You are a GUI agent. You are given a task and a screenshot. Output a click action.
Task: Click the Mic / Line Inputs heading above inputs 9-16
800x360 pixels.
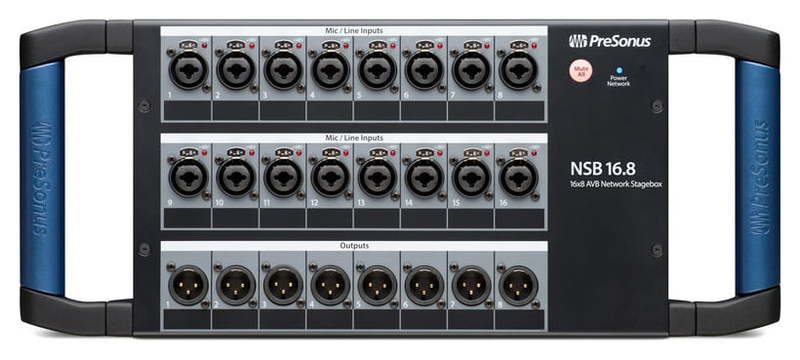(x=354, y=138)
